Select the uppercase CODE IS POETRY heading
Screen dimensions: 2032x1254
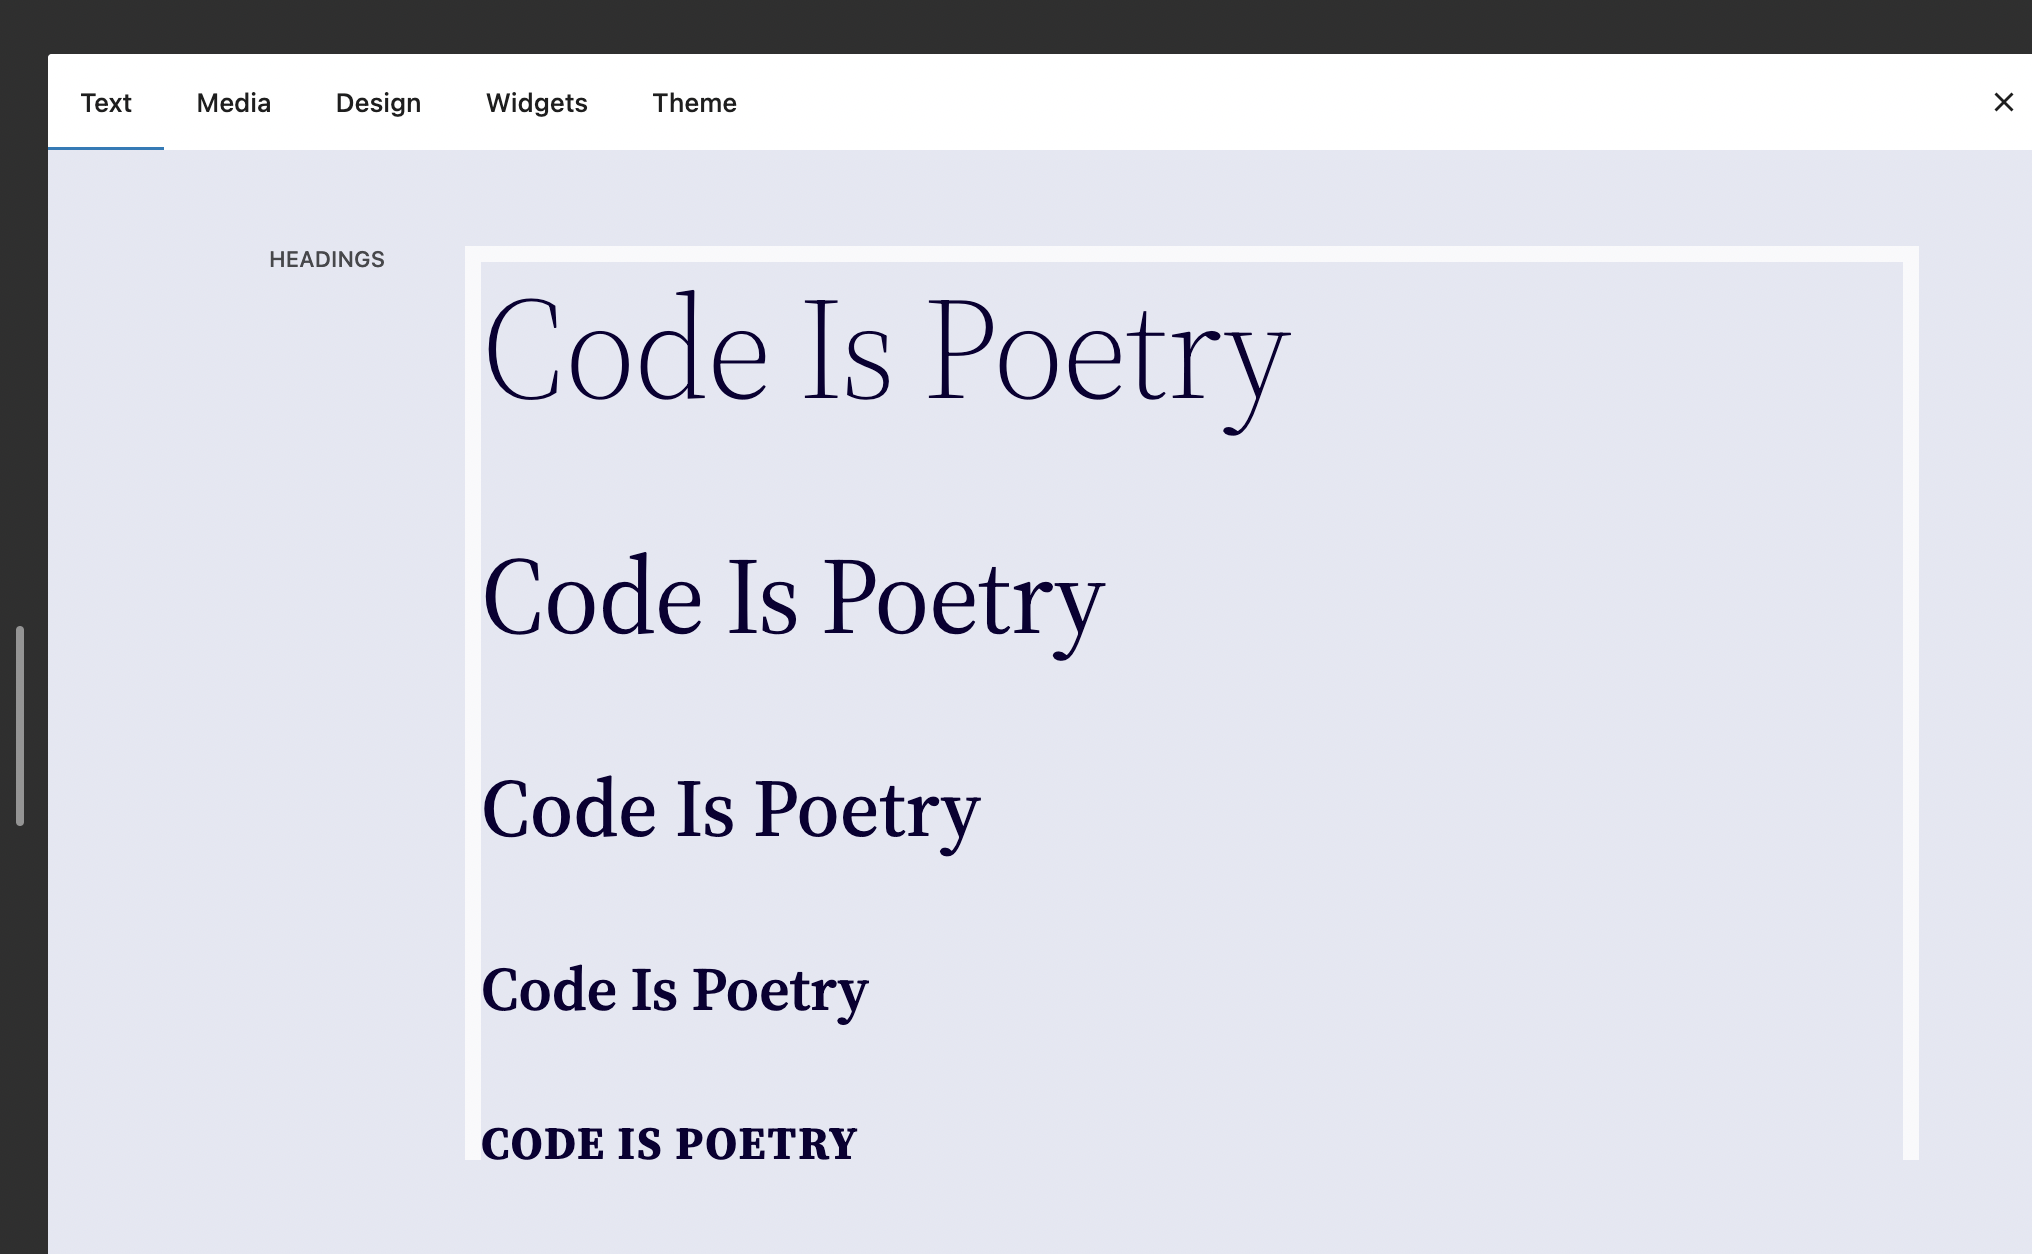coord(669,1144)
